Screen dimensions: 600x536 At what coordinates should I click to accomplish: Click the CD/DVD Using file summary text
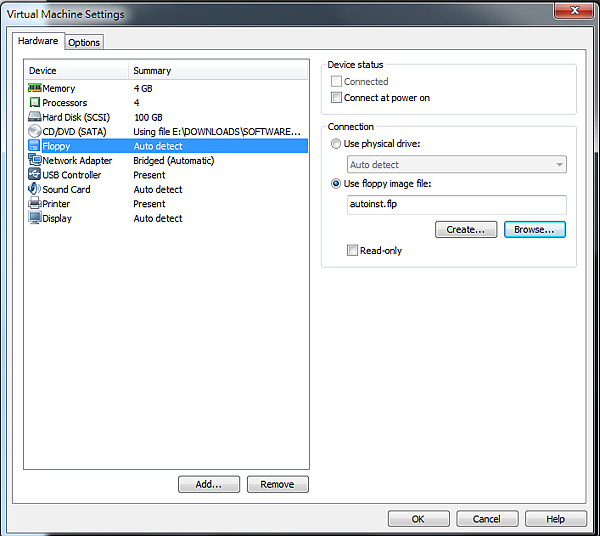tap(217, 132)
